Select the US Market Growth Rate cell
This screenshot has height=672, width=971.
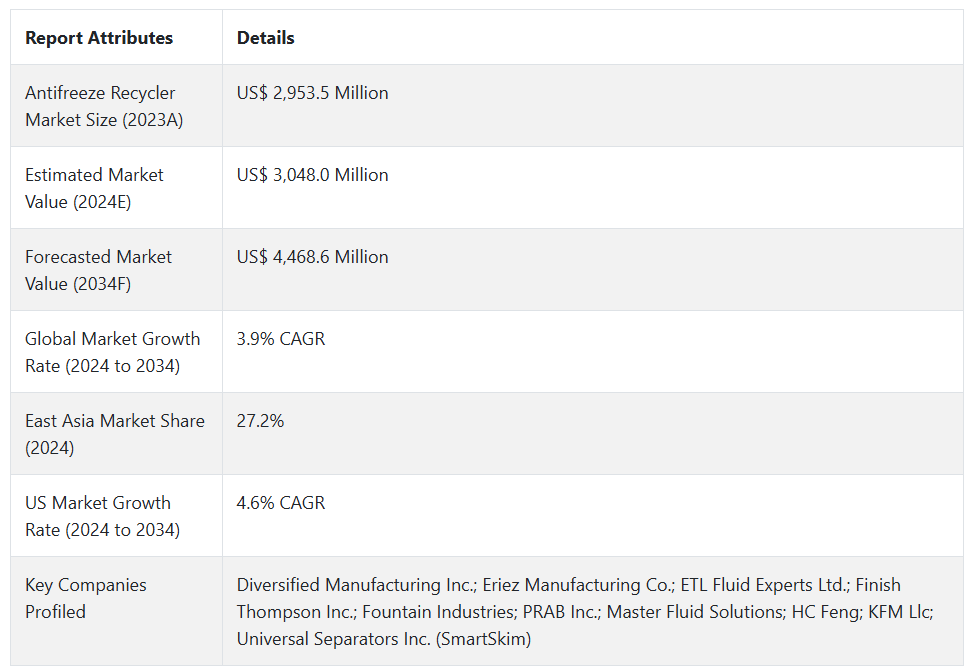pyautogui.click(x=102, y=516)
